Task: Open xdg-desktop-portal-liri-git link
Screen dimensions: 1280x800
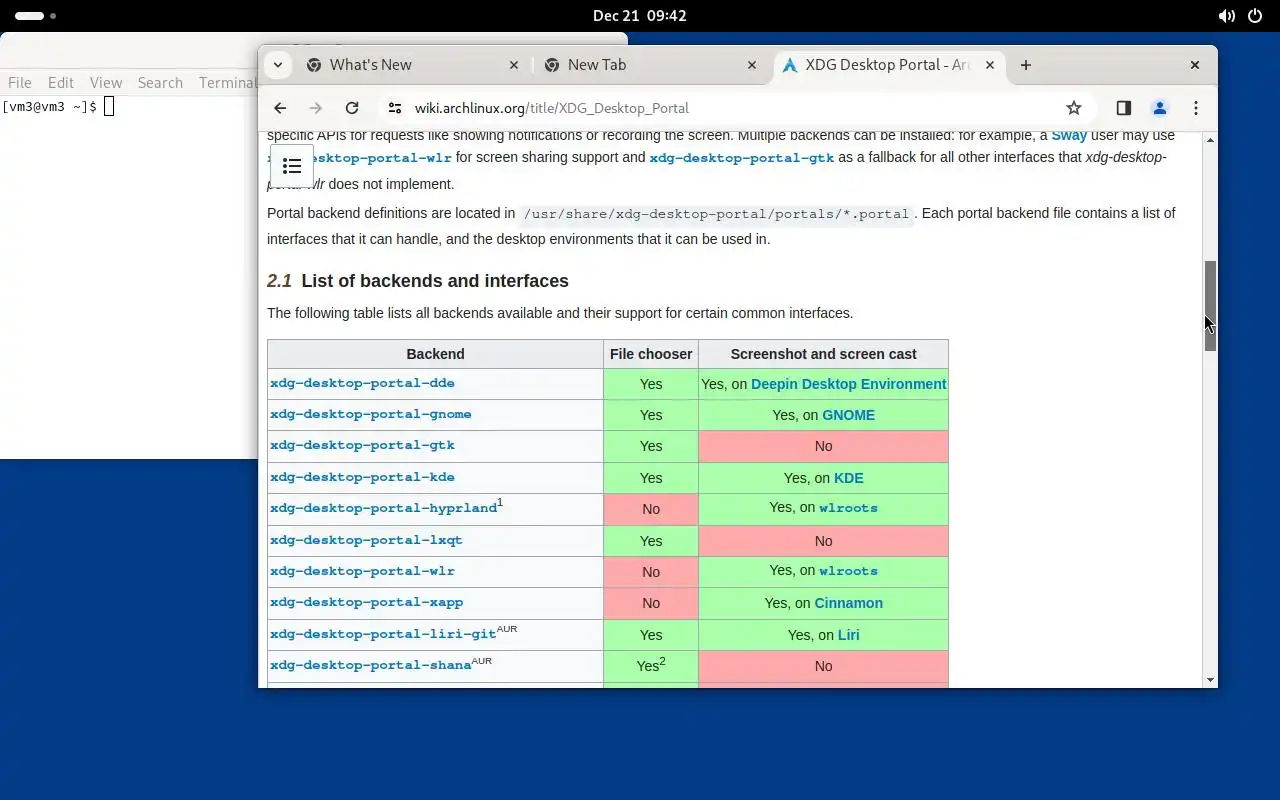Action: 383,634
